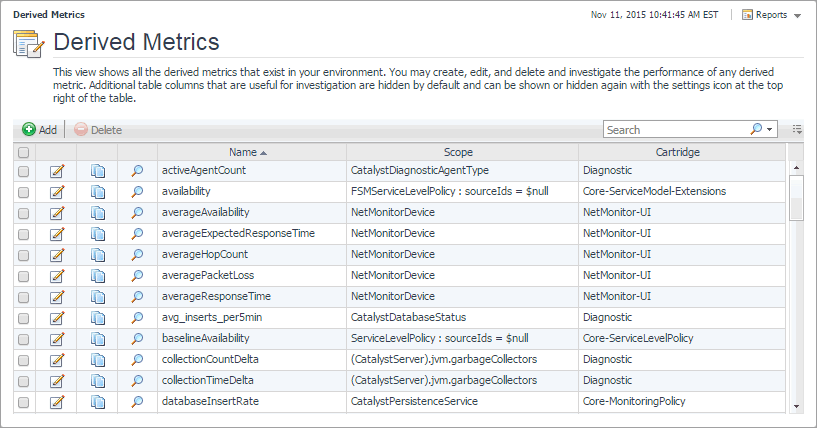The width and height of the screenshot is (817, 428).
Task: Click the Scope column header
Action: [x=459, y=152]
